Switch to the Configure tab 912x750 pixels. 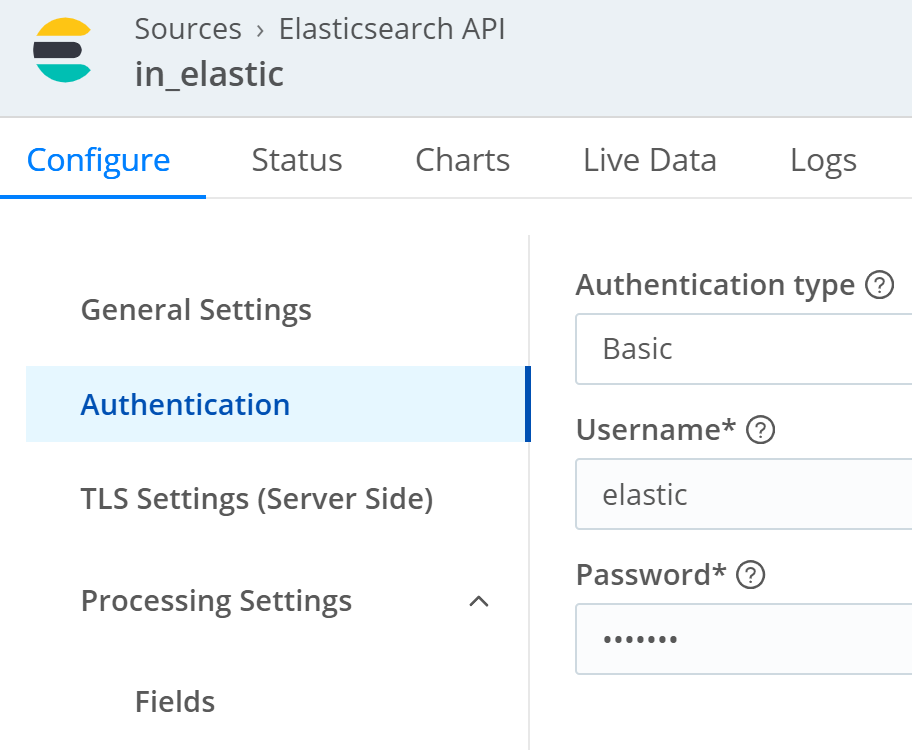98,160
